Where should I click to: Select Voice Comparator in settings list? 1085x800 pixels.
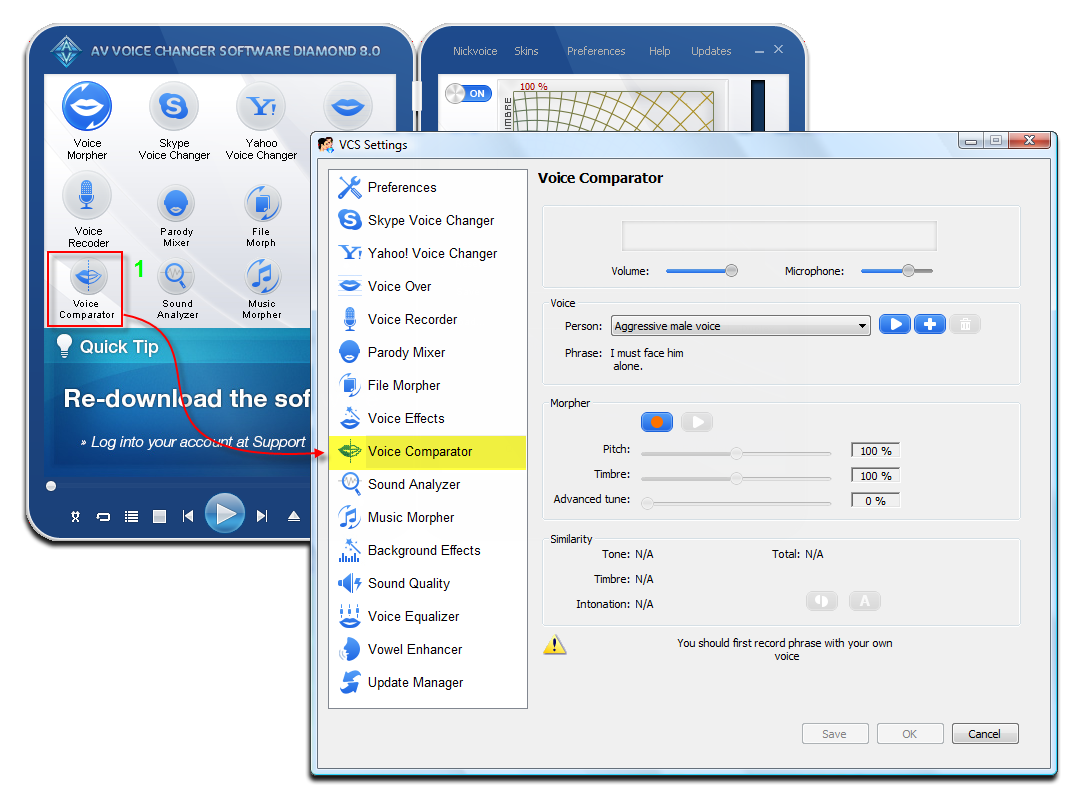(x=428, y=451)
